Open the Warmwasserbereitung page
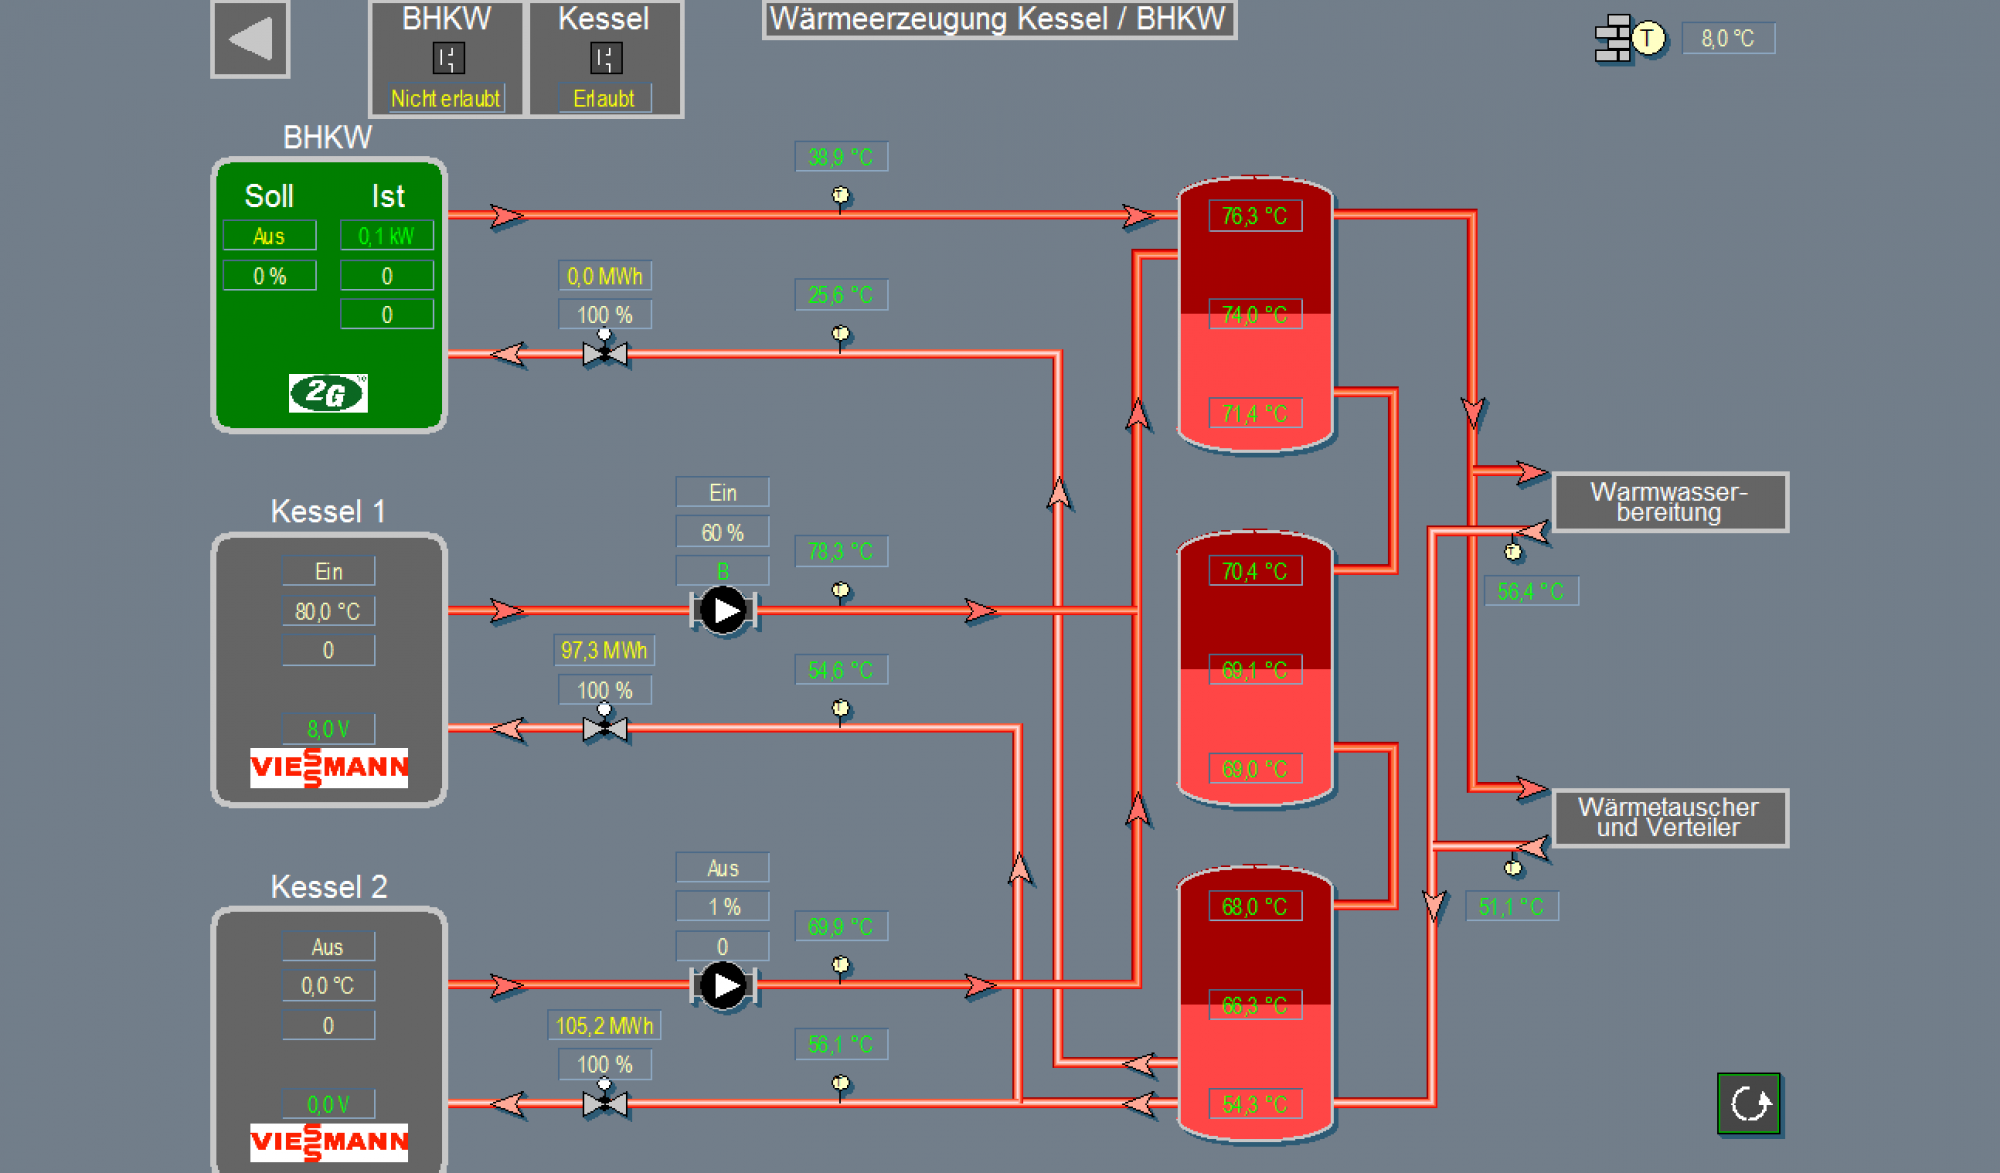The width and height of the screenshot is (2000, 1173). (1669, 502)
